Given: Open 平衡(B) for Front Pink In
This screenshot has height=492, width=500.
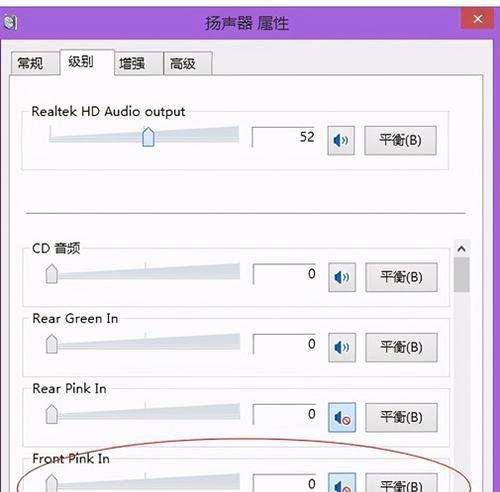Looking at the screenshot, I should coord(401,483).
